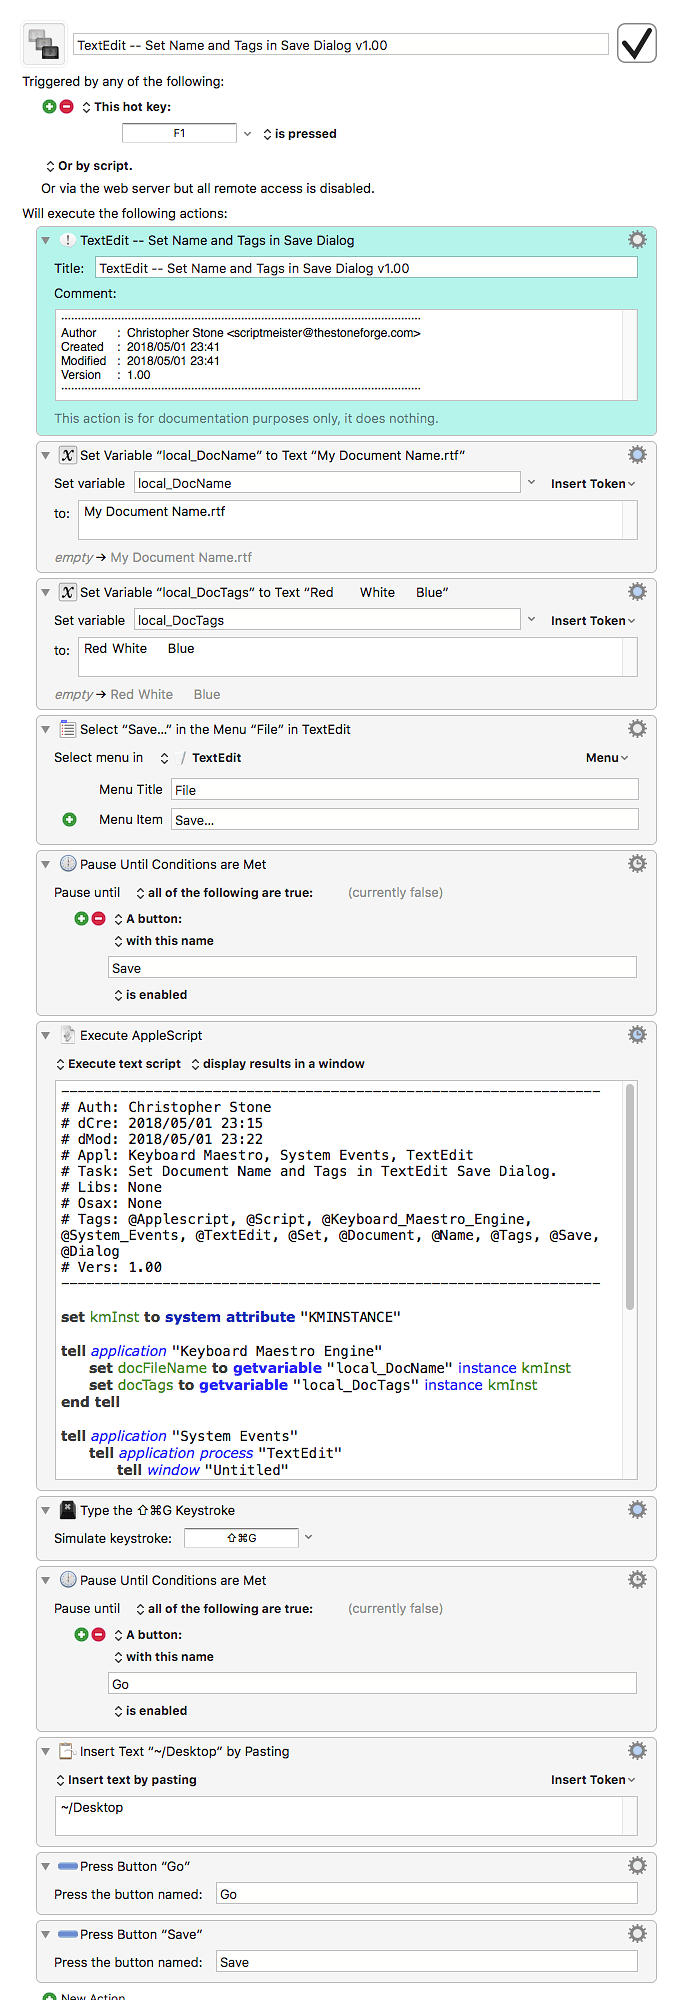Click the Type Keystroke action keyboard icon
The width and height of the screenshot is (677, 2000).
(x=67, y=1510)
